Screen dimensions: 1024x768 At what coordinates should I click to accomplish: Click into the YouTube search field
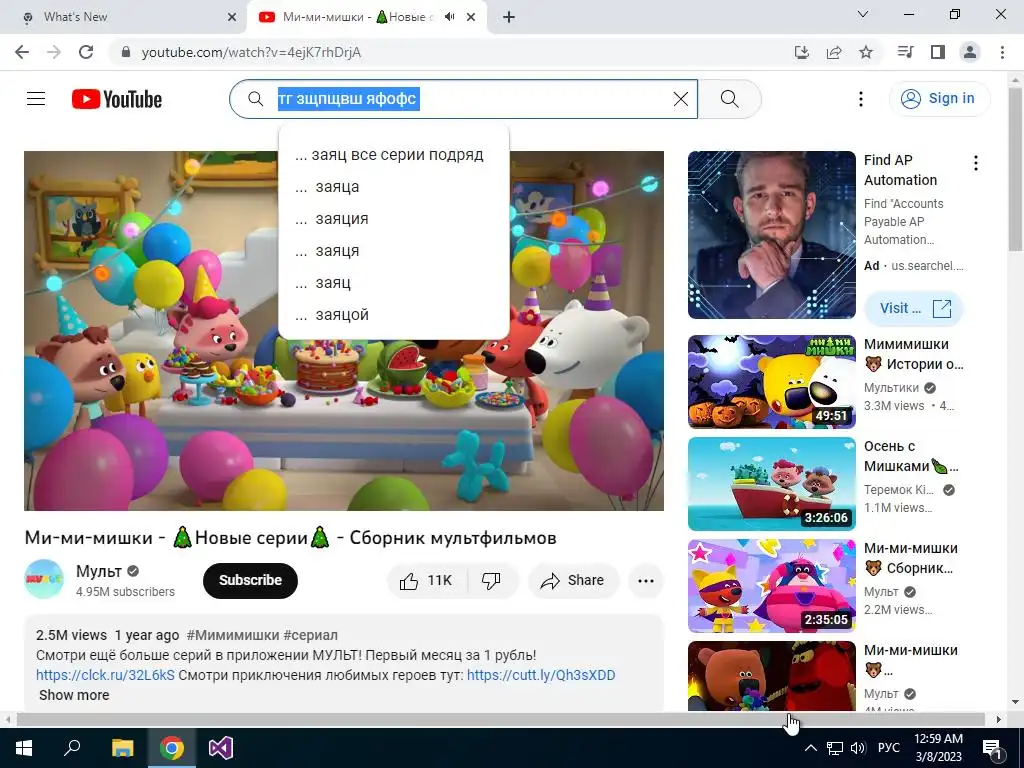[464, 99]
